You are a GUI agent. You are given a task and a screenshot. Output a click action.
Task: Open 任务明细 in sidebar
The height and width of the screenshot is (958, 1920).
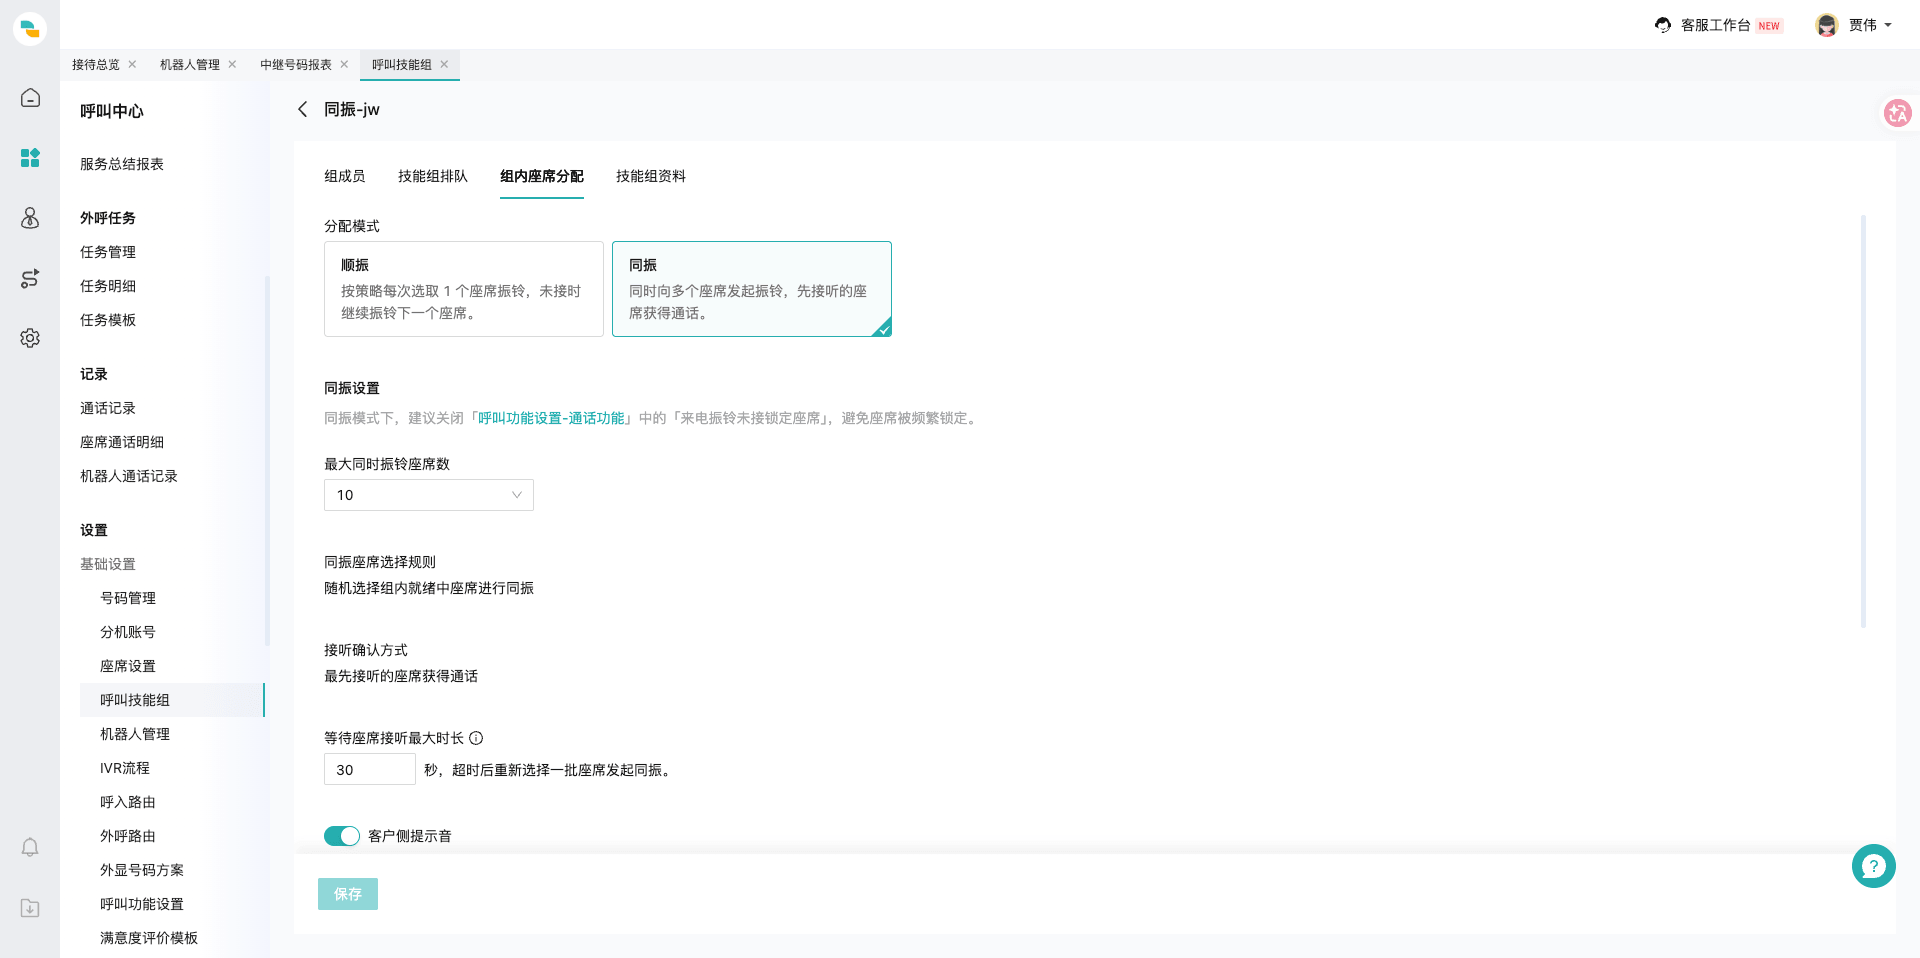tap(108, 286)
